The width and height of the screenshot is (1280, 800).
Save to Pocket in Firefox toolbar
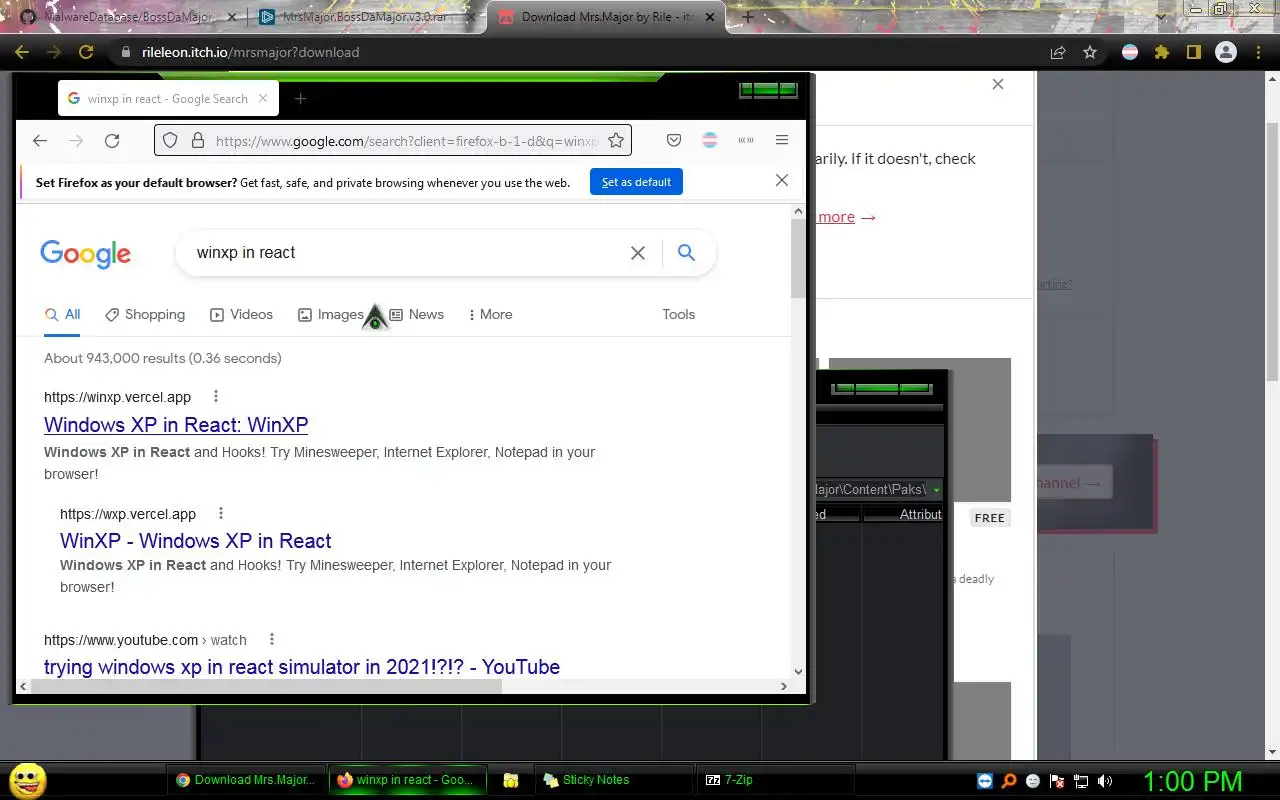[x=674, y=141]
